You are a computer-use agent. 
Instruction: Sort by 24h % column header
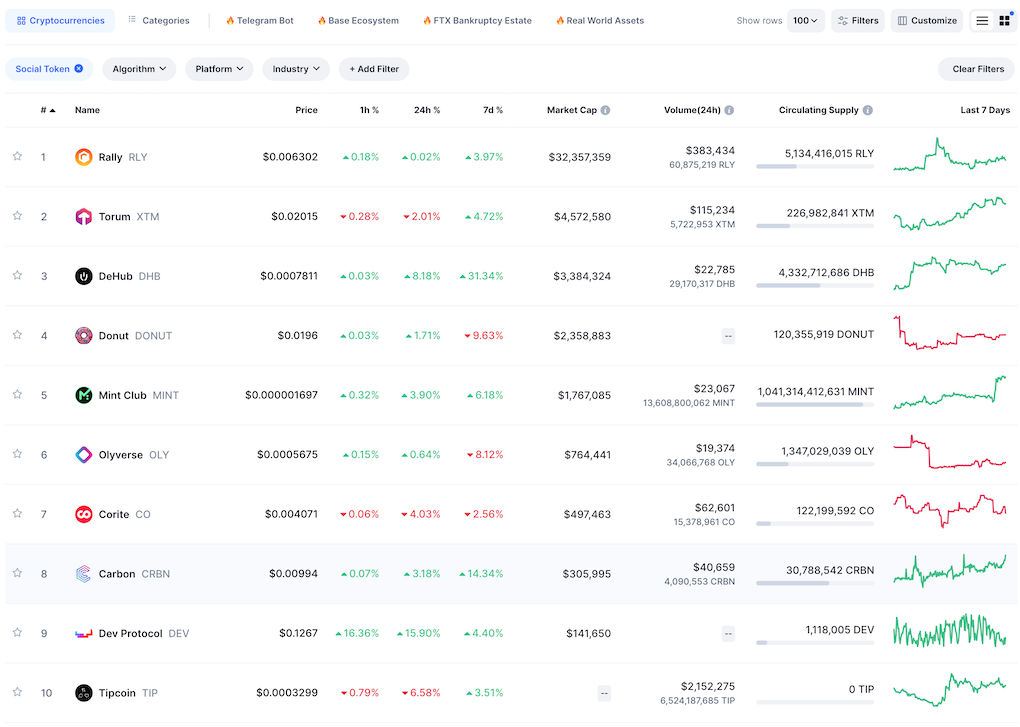coord(427,110)
